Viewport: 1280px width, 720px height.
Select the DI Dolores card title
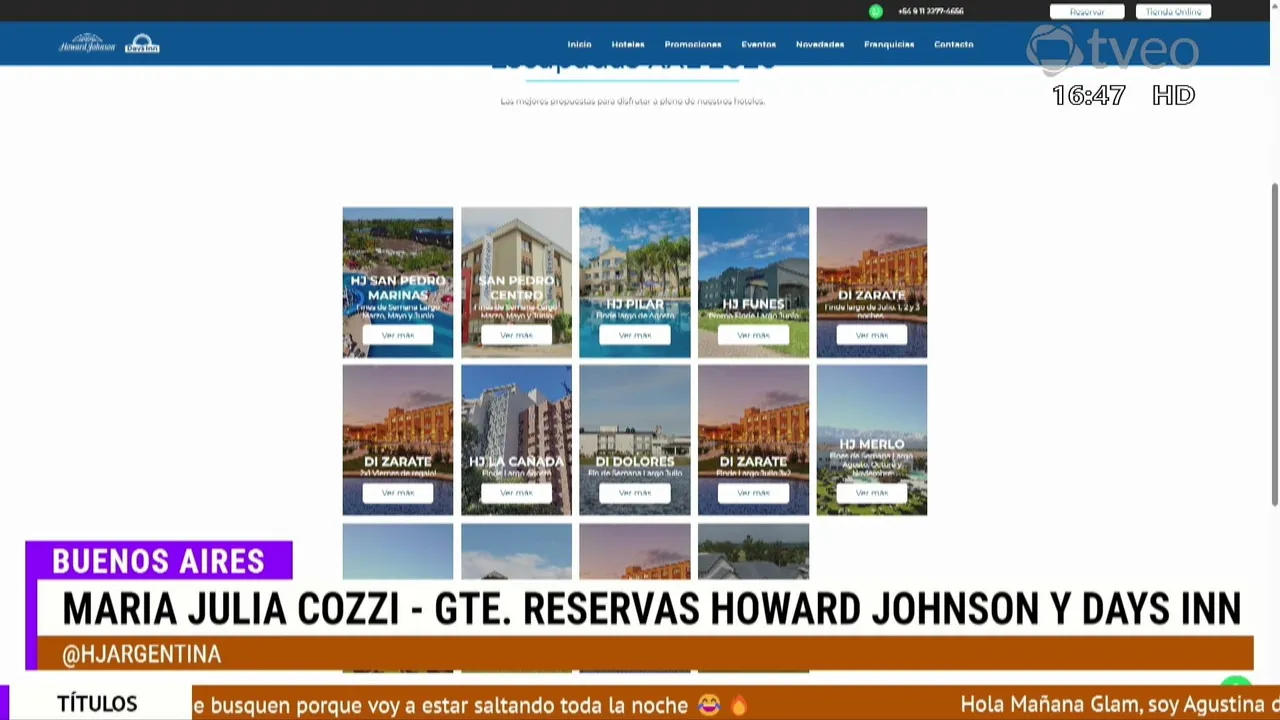[635, 462]
